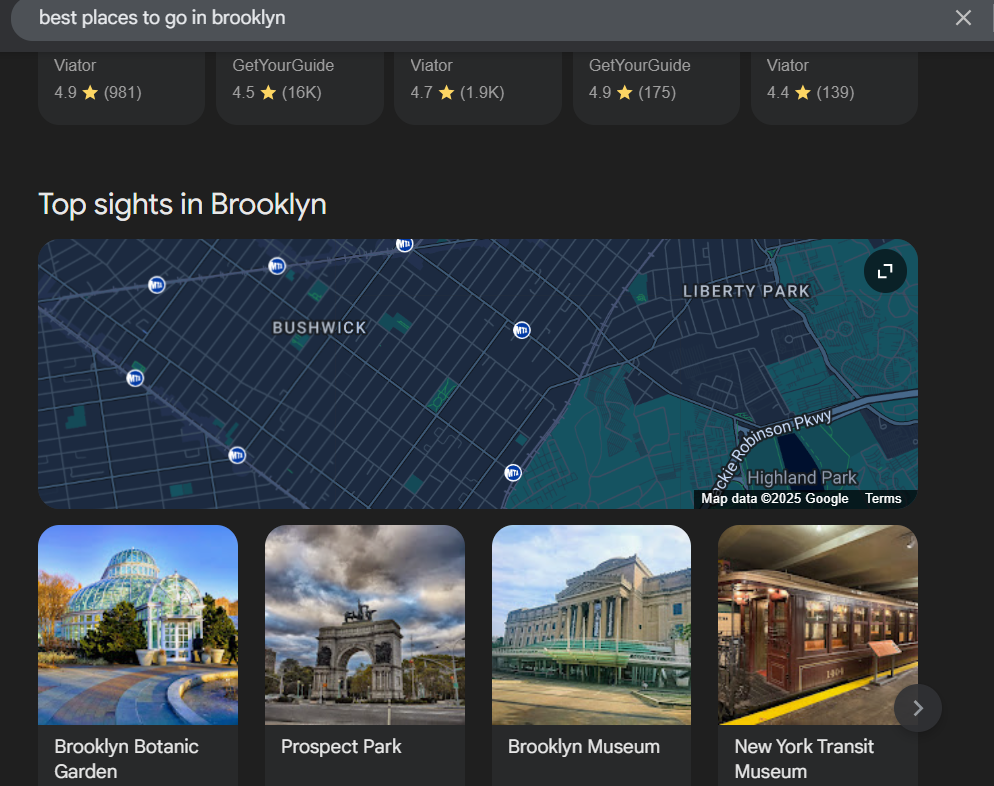Select the Brooklyn Museum title

click(x=584, y=747)
